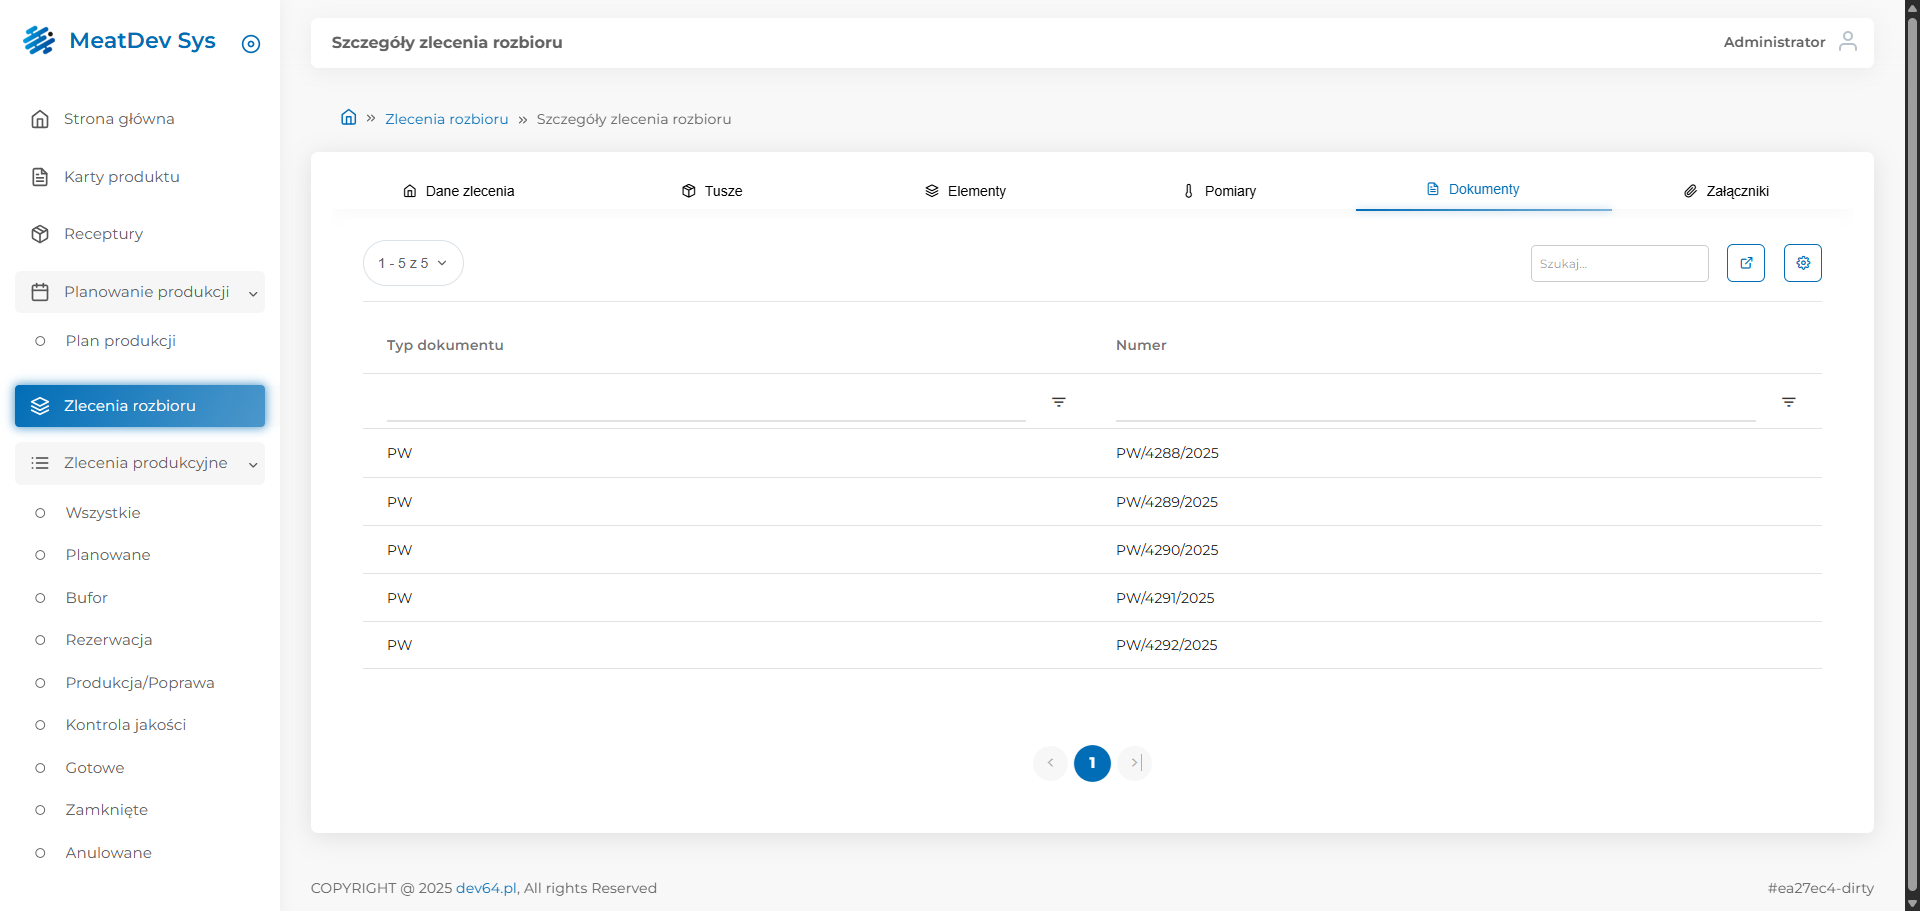Screen dimensions: 1920x911
Task: Open filter icon for Numer column
Action: click(1788, 402)
